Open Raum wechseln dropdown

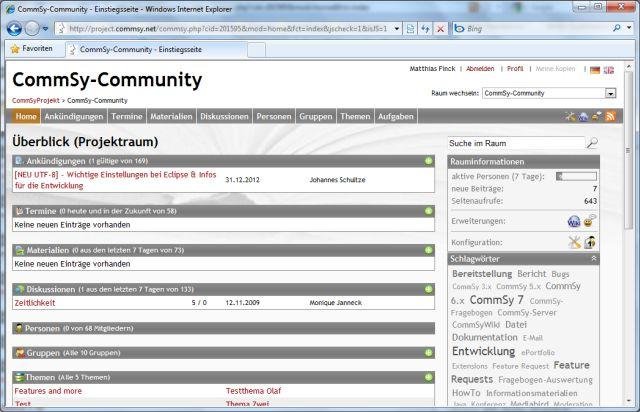click(610, 94)
